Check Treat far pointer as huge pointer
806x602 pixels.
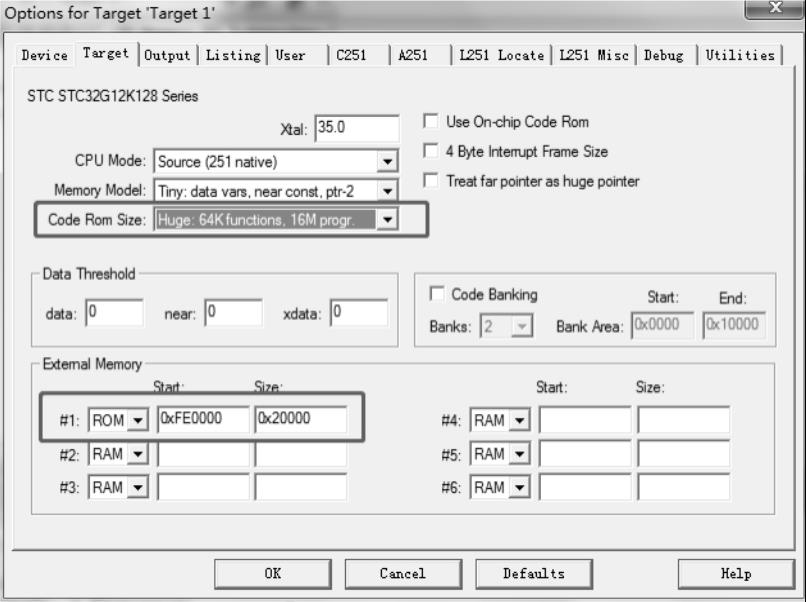432,181
